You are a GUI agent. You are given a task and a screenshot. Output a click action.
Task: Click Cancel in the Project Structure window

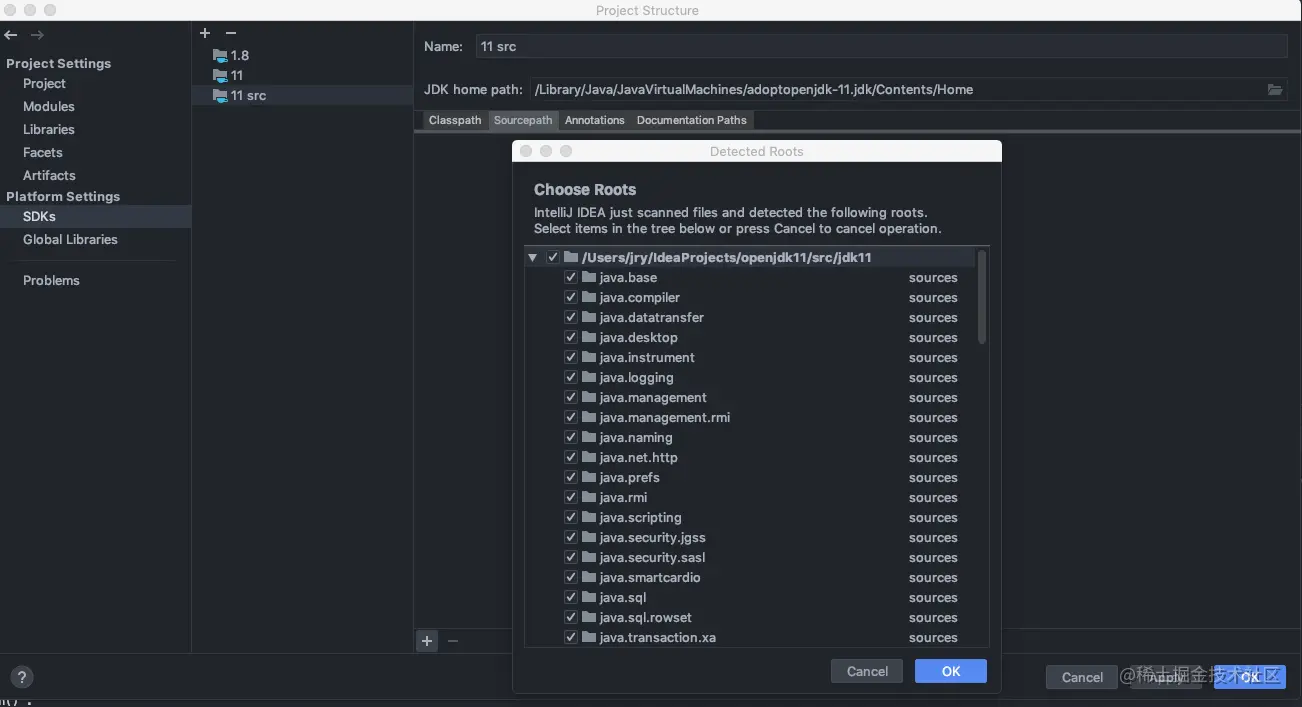[x=1082, y=677]
